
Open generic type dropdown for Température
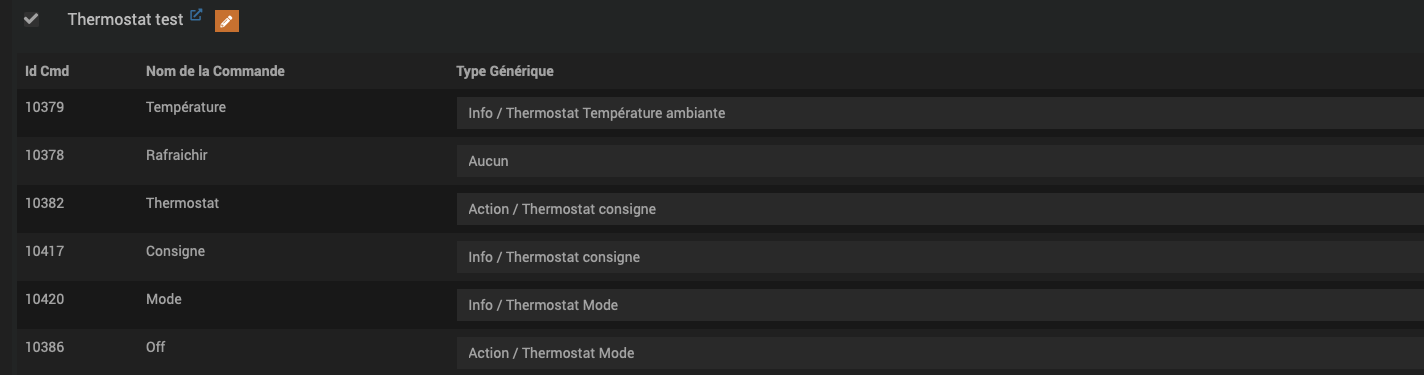(940, 113)
